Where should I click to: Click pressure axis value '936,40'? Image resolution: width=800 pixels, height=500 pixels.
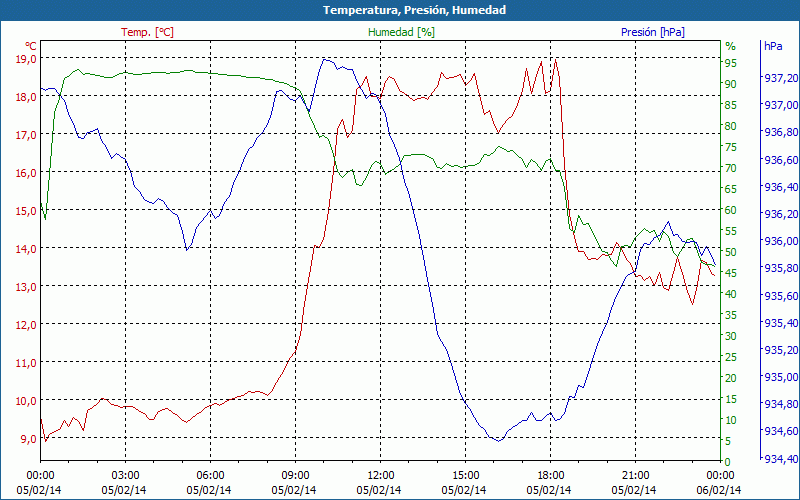[x=781, y=187]
